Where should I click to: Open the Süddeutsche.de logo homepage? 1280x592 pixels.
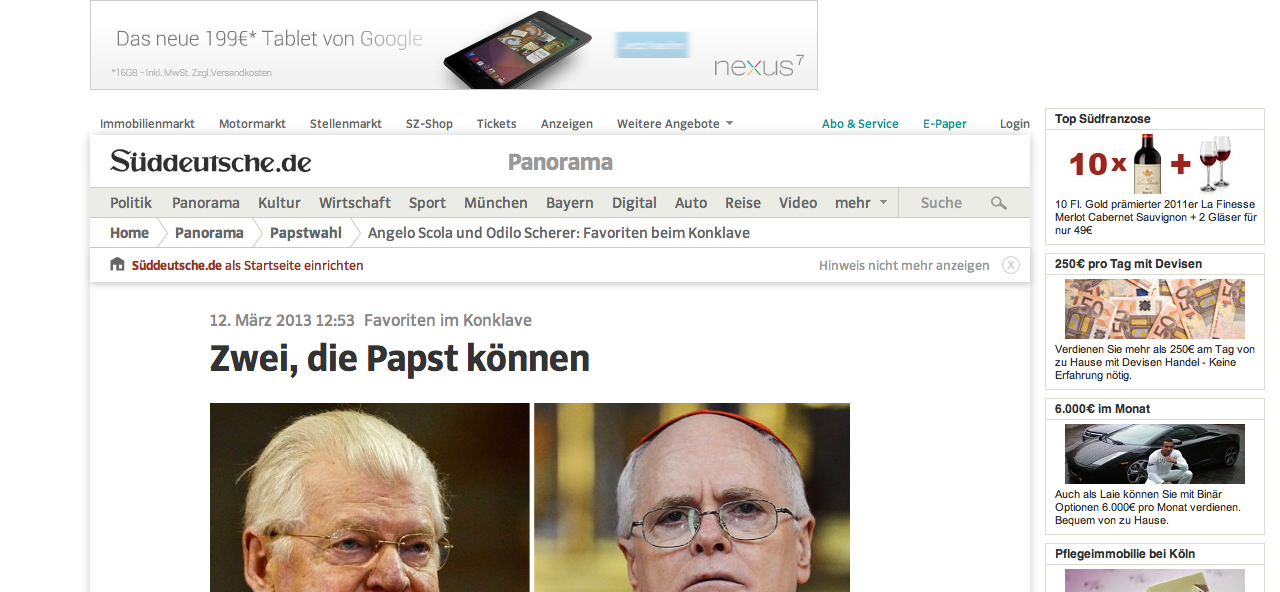click(x=211, y=162)
